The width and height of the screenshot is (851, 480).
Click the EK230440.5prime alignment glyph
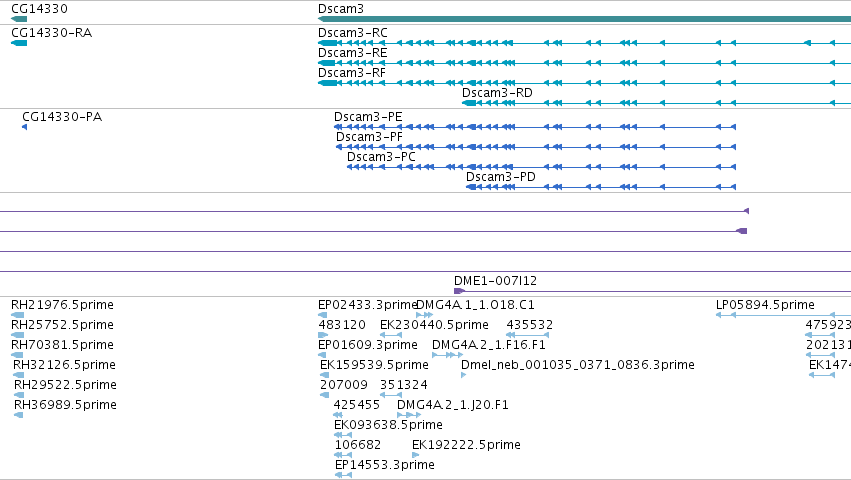(391, 335)
